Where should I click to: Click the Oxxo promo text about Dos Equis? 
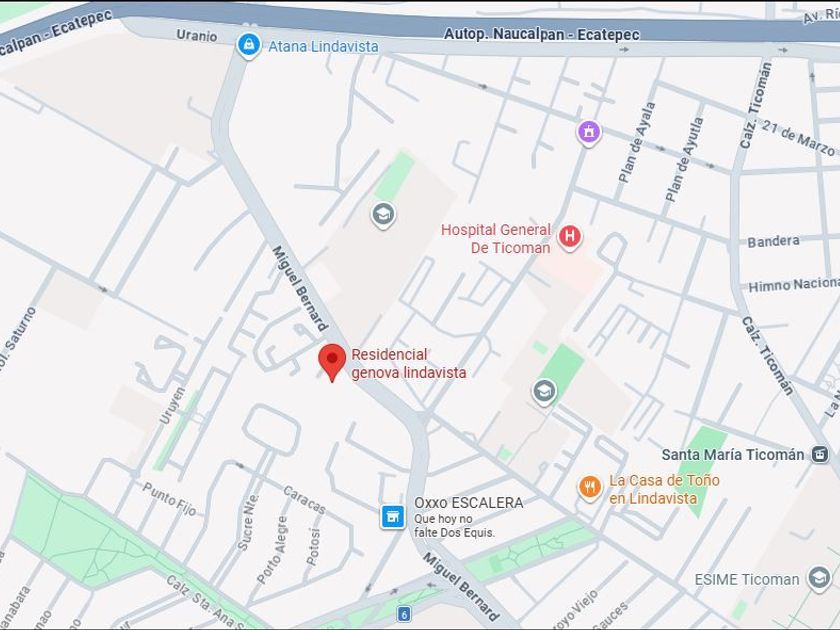(x=454, y=526)
